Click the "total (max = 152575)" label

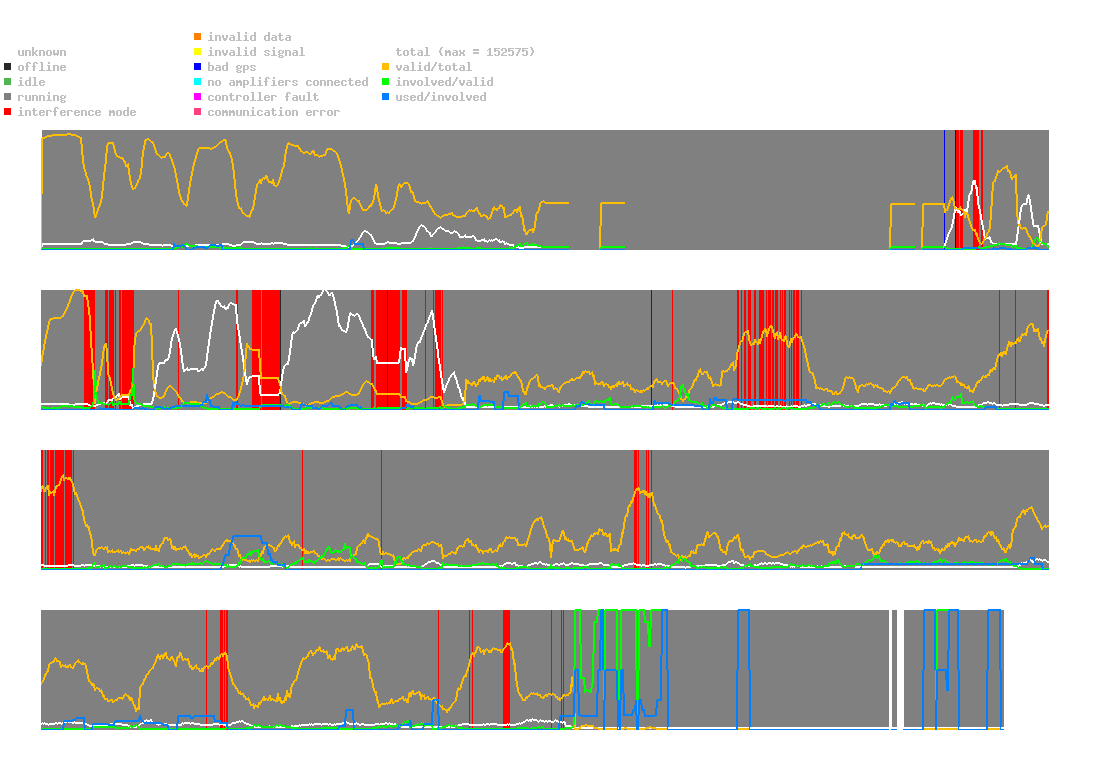click(x=465, y=52)
